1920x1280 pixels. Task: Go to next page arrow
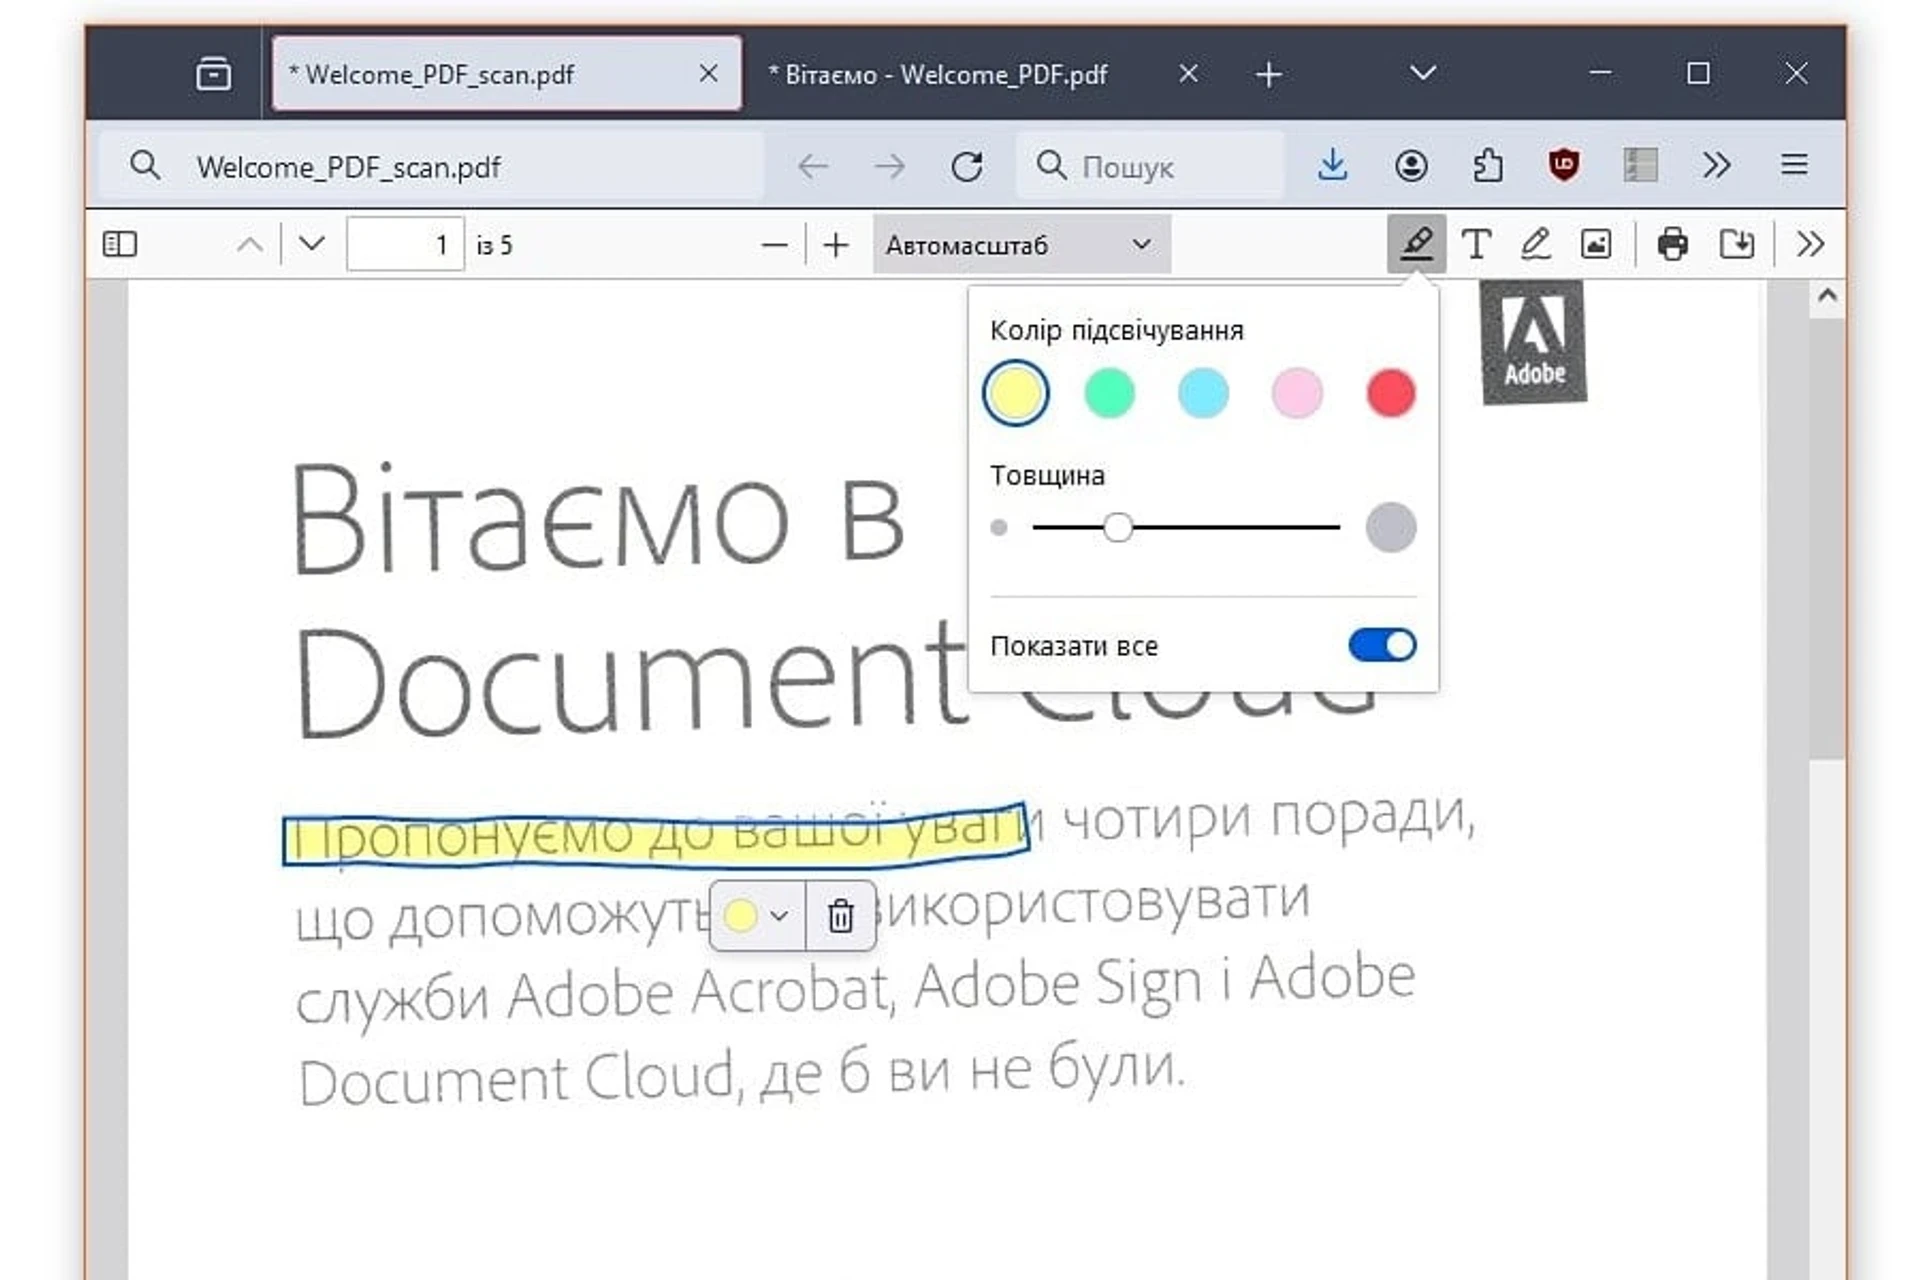click(x=312, y=244)
